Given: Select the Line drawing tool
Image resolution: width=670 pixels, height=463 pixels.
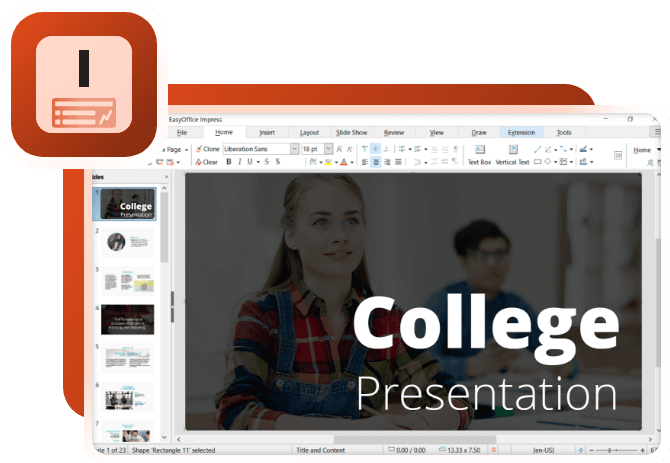Looking at the screenshot, I should click(538, 149).
